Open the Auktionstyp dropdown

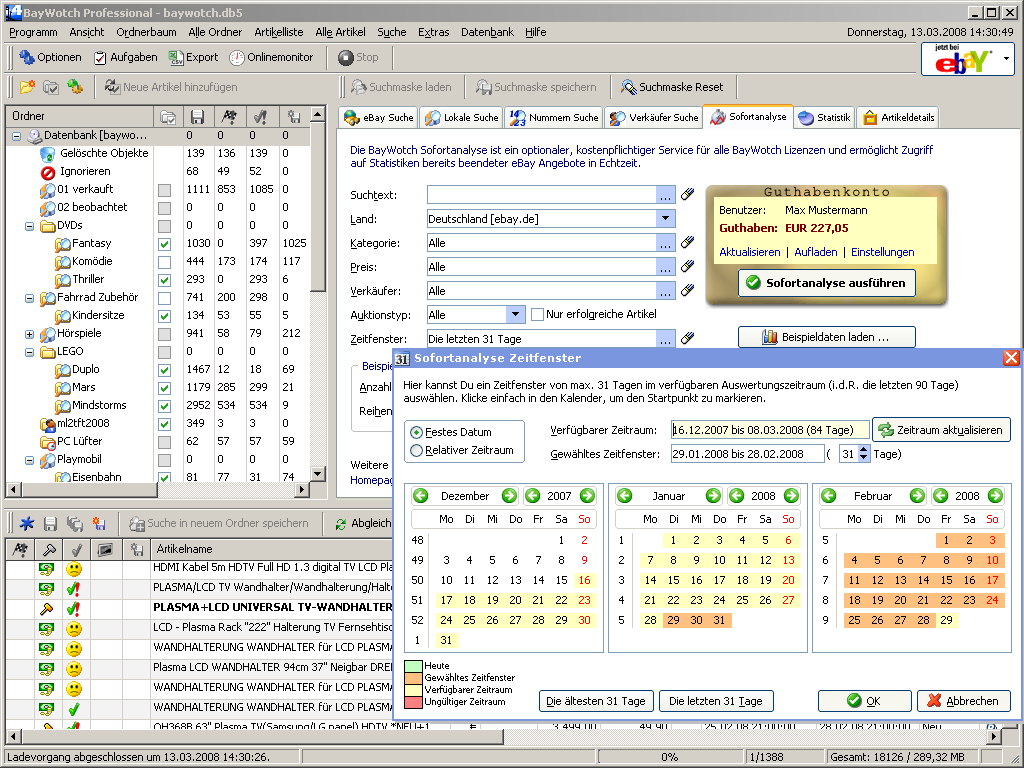tap(515, 315)
